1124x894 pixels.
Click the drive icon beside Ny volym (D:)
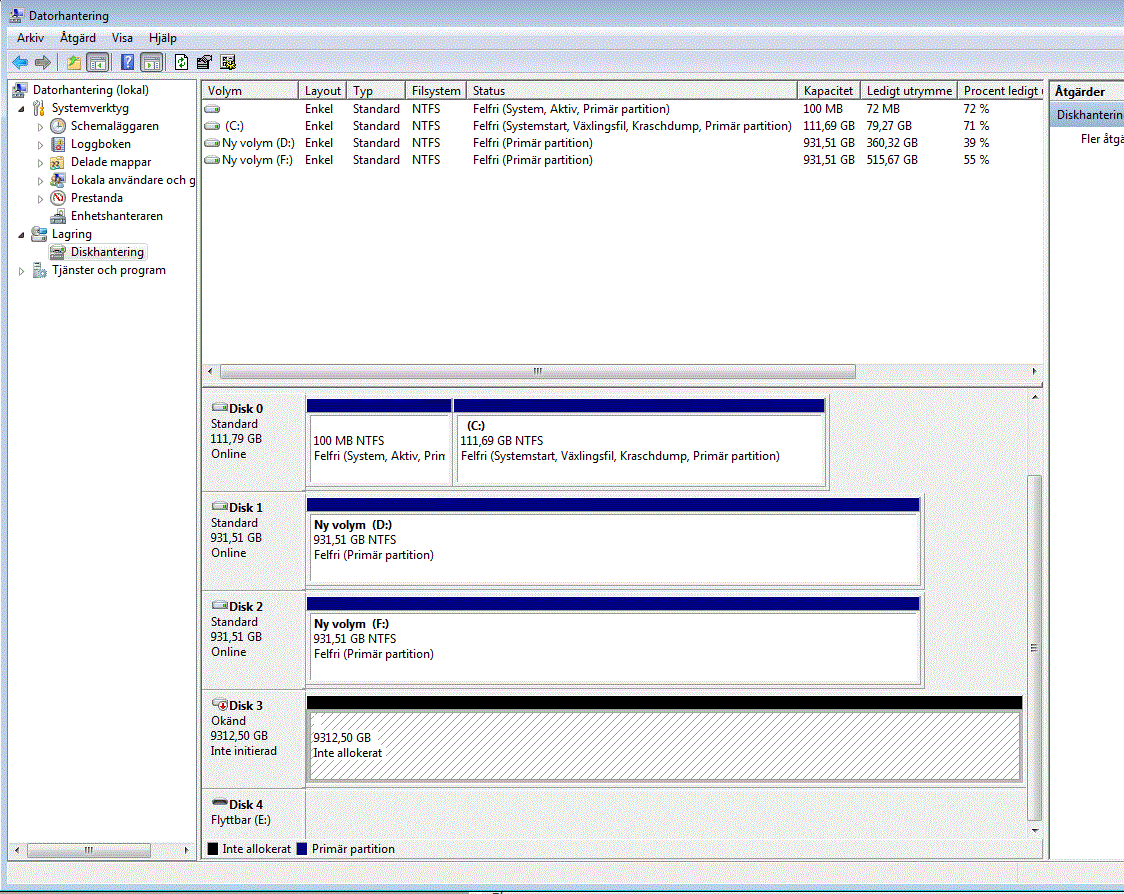(212, 143)
